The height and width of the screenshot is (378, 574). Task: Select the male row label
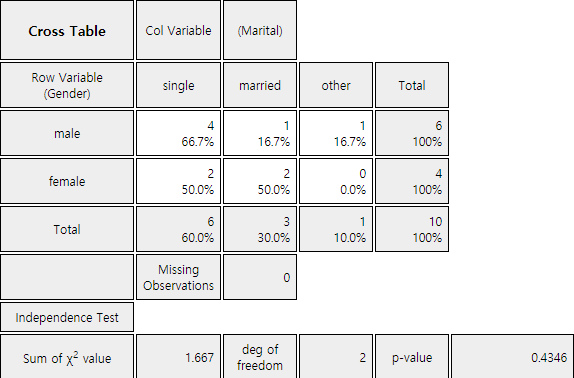[67, 133]
